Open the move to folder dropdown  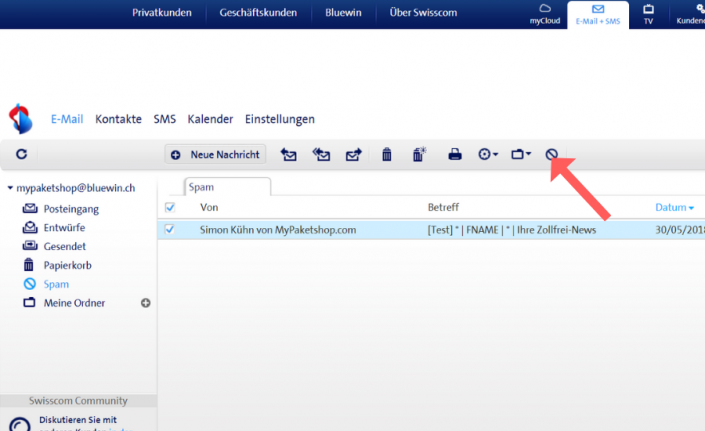pyautogui.click(x=520, y=155)
